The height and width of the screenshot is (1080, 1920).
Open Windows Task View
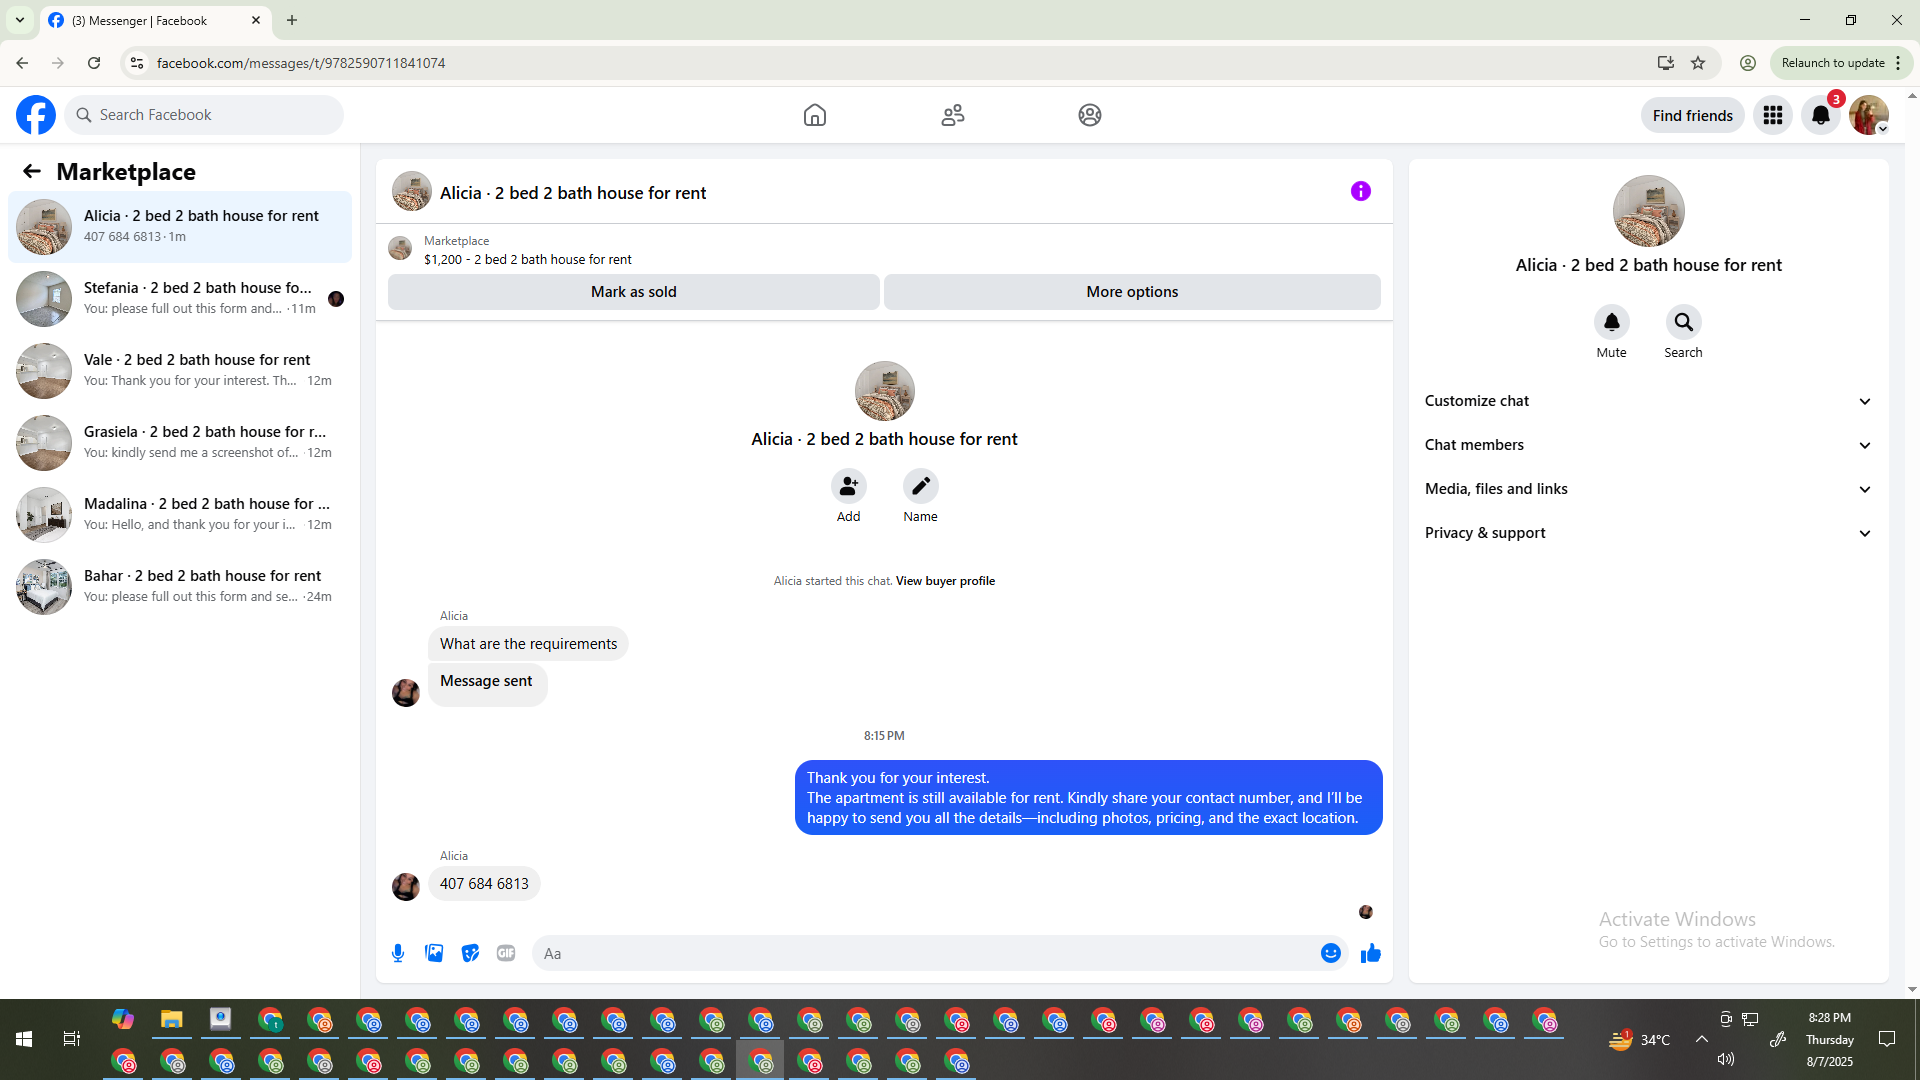[72, 1039]
